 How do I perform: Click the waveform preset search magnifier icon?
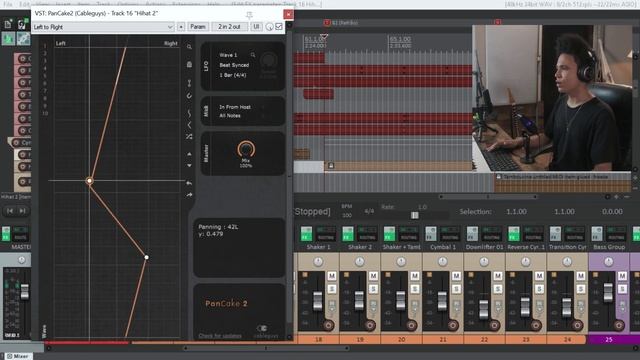(x=253, y=55)
